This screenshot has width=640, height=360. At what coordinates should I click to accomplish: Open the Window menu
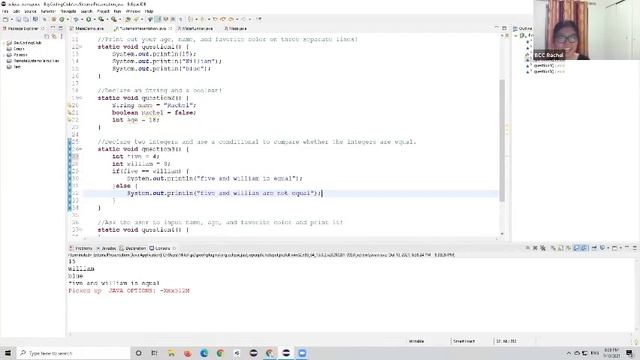point(133,11)
